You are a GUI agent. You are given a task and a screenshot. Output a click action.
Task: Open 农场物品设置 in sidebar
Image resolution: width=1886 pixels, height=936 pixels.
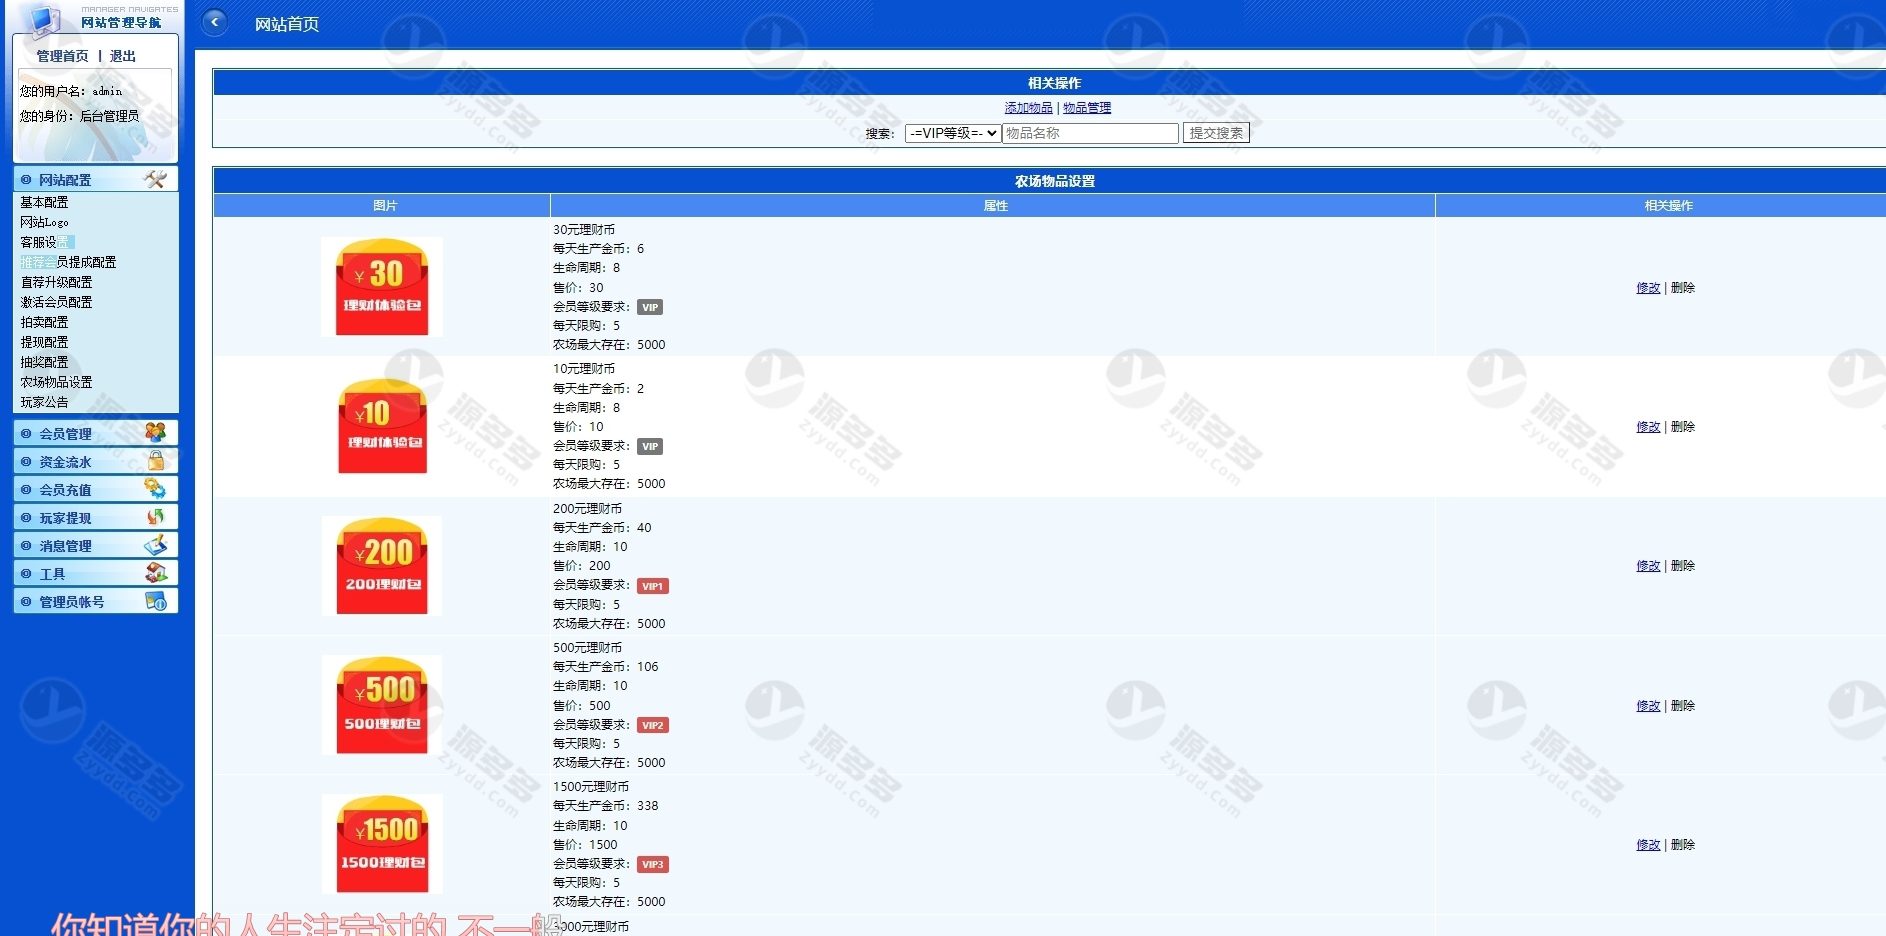click(56, 382)
